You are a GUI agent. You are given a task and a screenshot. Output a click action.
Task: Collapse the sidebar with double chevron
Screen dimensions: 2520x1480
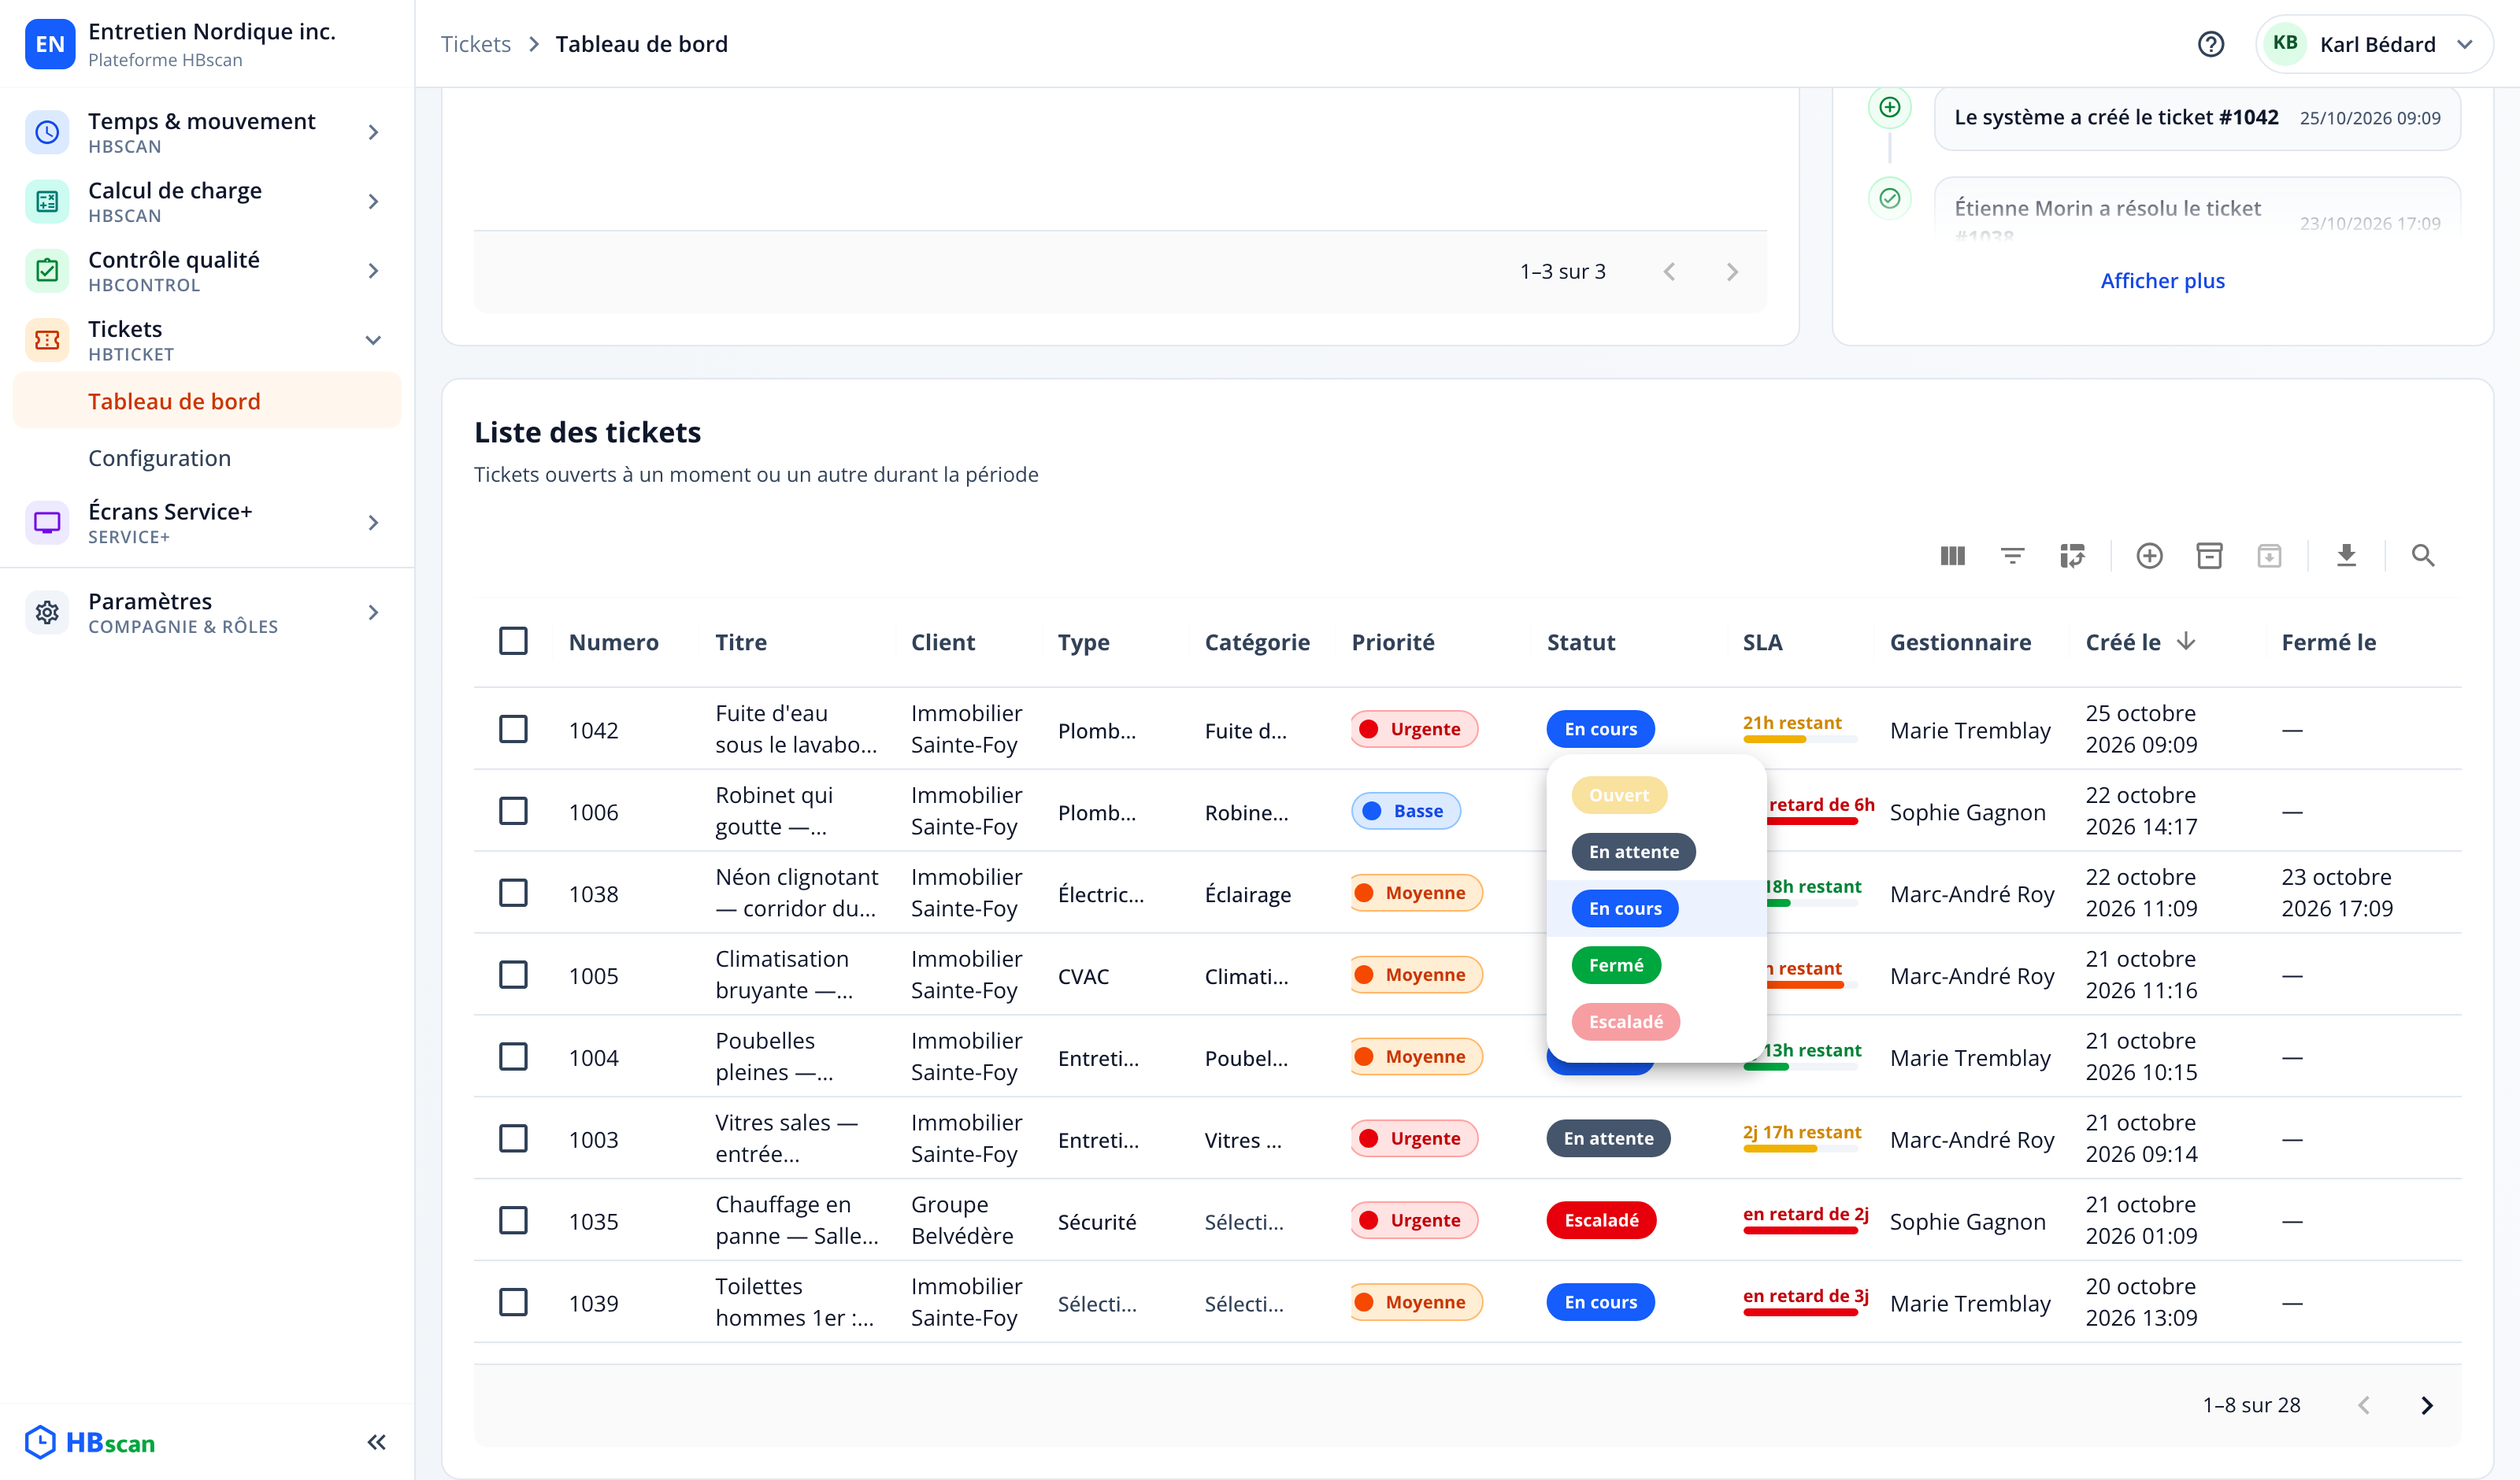pos(376,1442)
